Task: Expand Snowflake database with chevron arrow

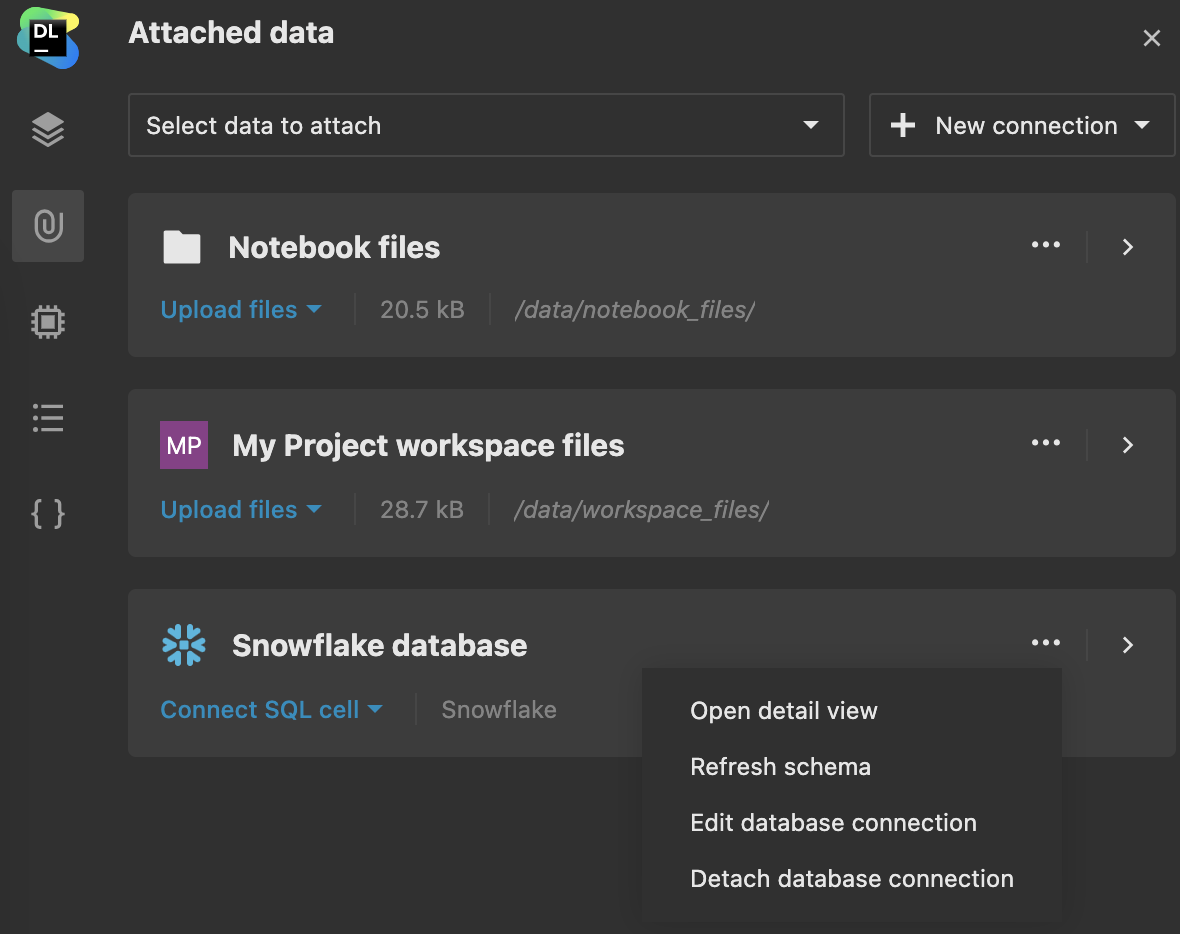Action: [x=1128, y=645]
